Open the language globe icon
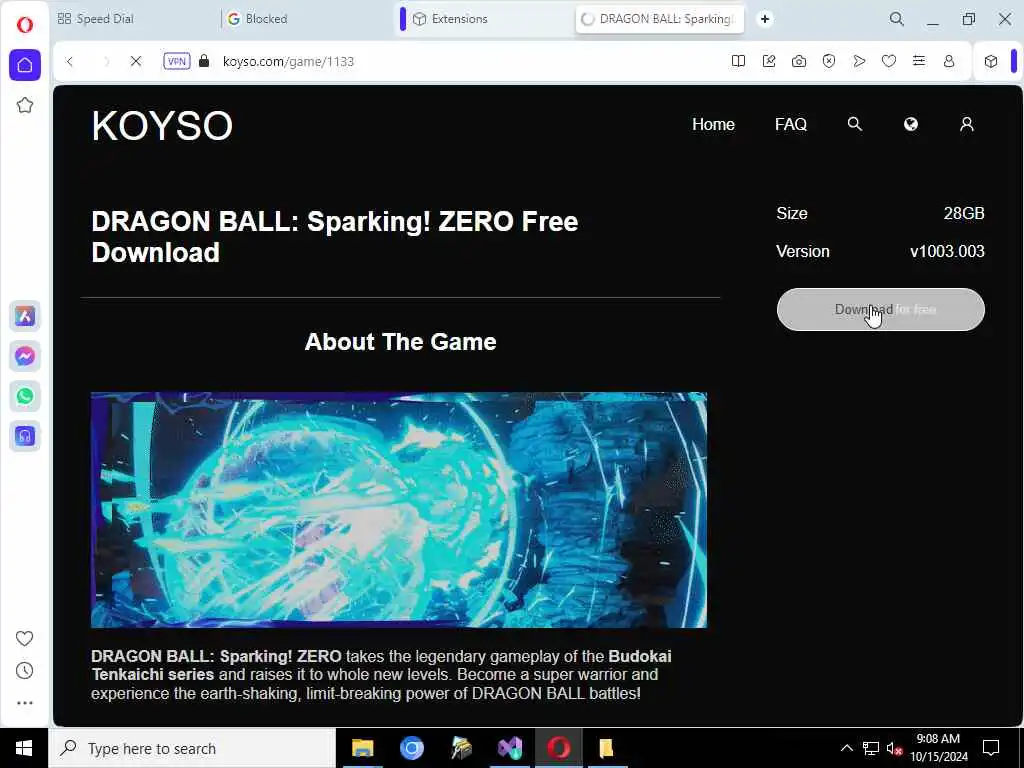 click(910, 124)
